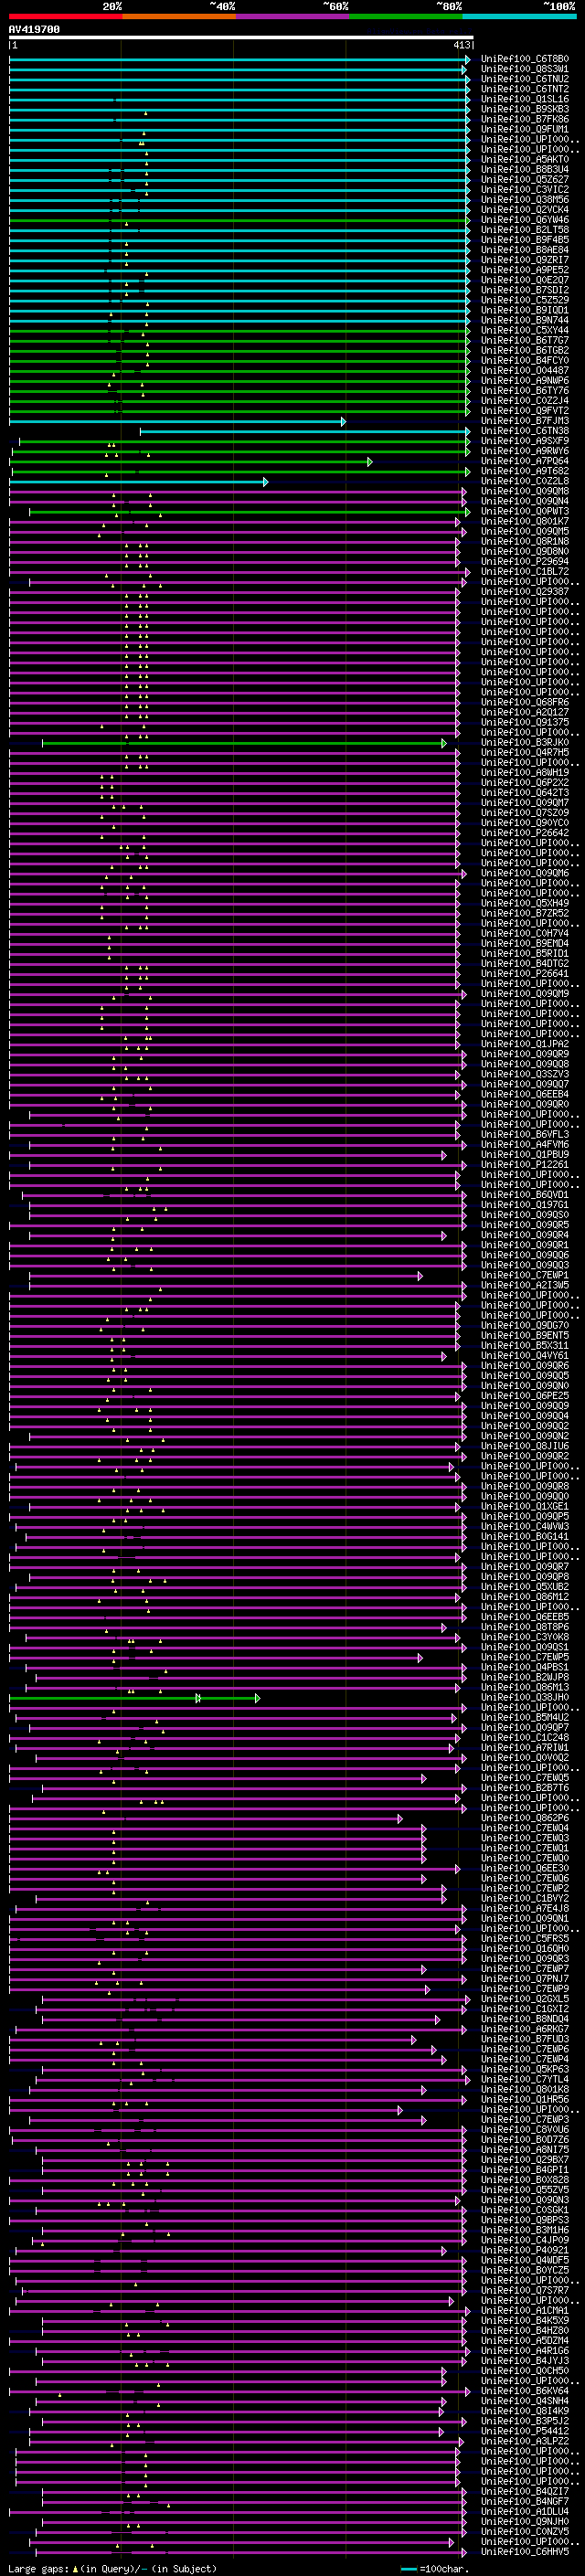Screen dimensions: 585x2576
Task: Select hit label UniRef100_A5AKT0
Action: [x=525, y=160]
